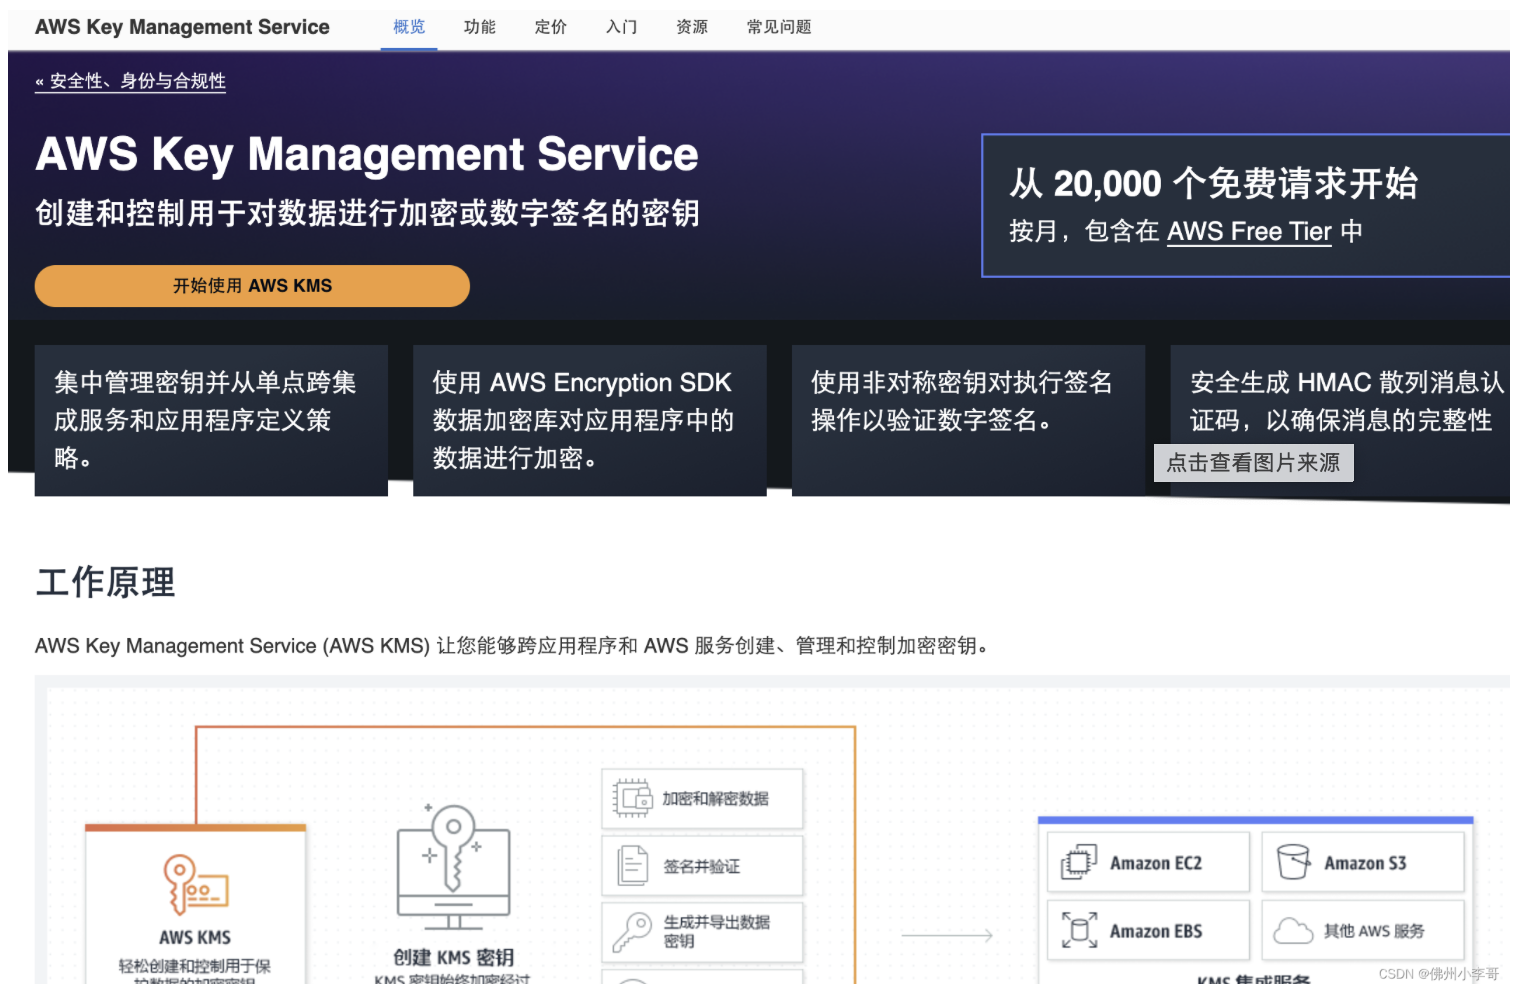Click the Amazon EC2 icon
1518x984 pixels.
coord(1078,862)
